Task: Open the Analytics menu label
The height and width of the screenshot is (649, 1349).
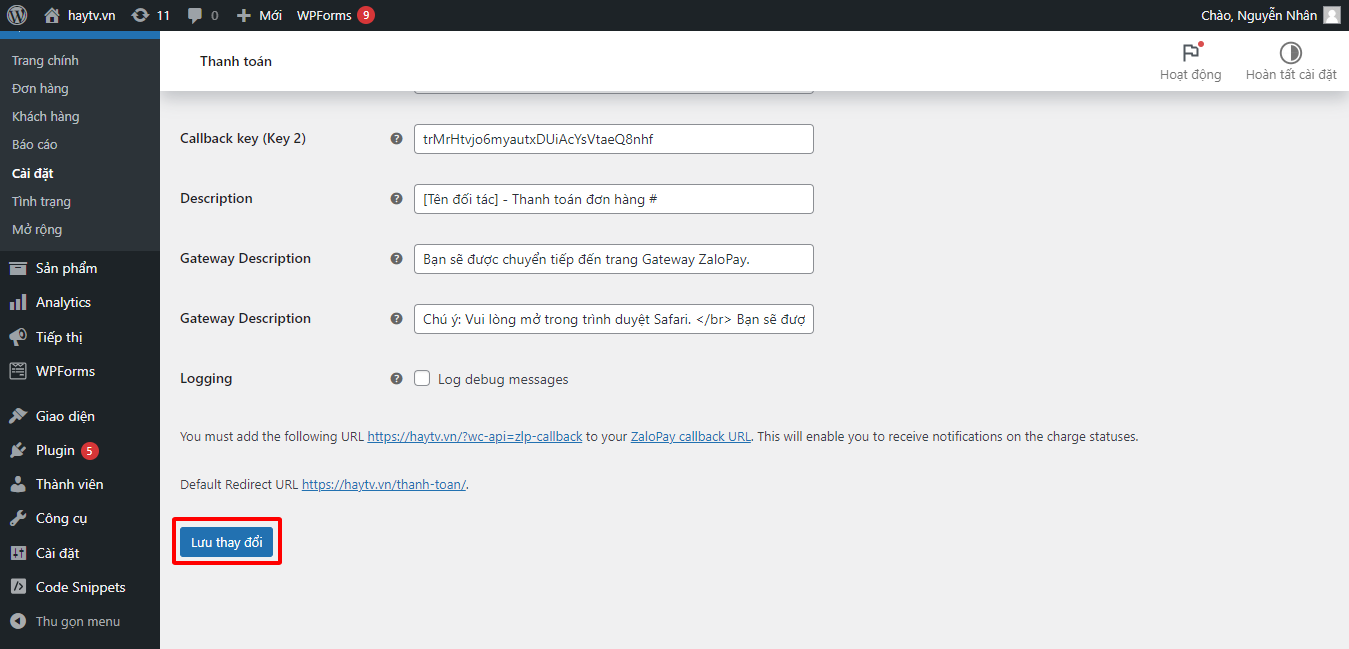Action: tap(63, 302)
